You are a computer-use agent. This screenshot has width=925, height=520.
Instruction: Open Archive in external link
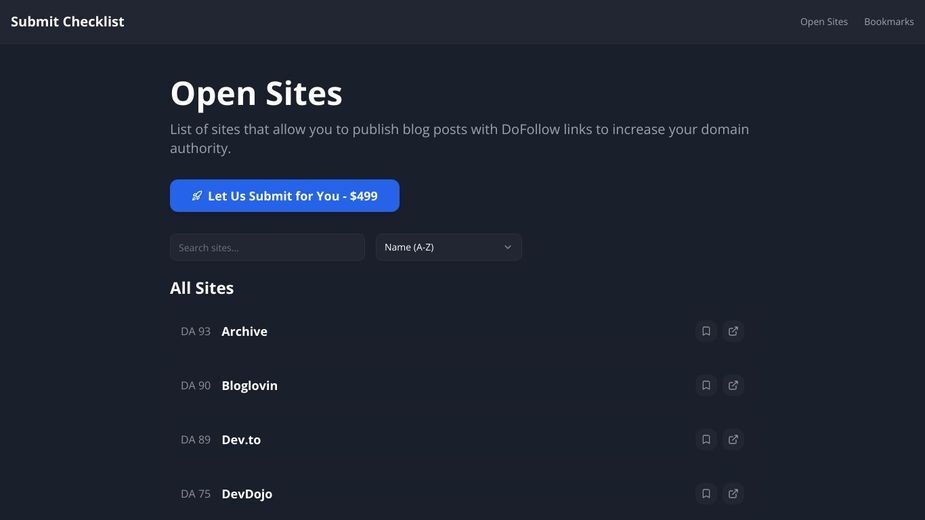click(x=733, y=331)
